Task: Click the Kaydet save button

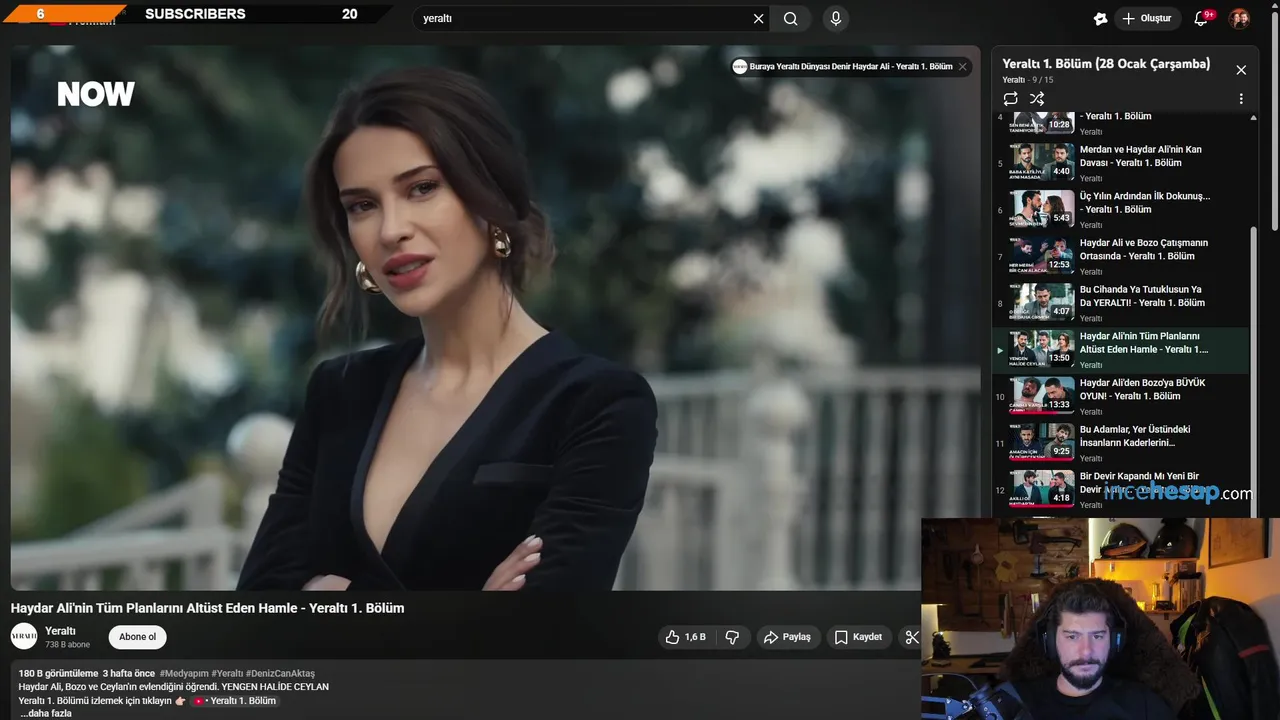Action: (x=858, y=637)
